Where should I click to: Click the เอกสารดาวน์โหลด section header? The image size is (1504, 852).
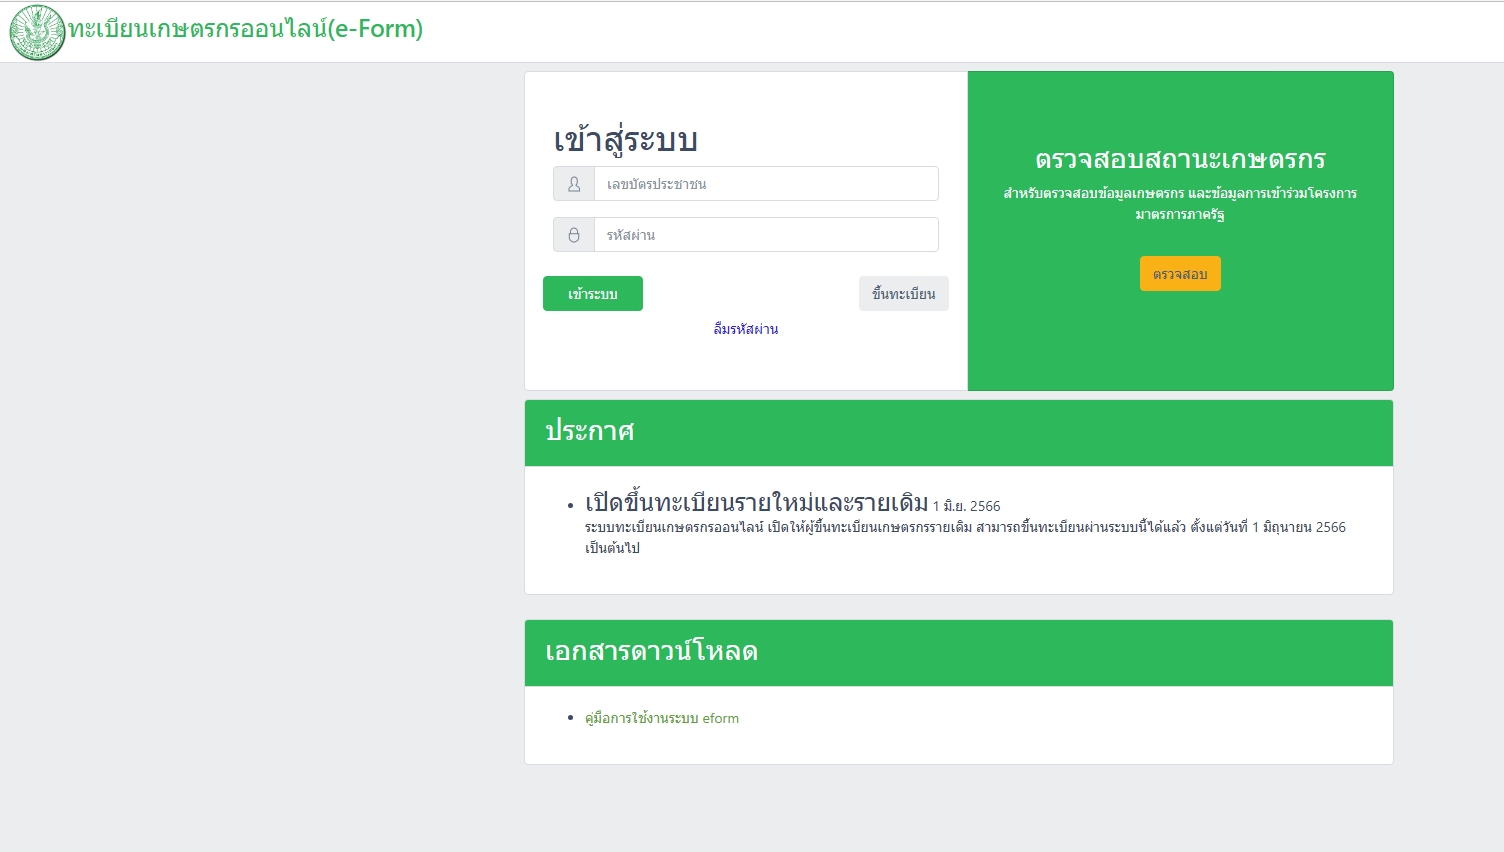click(959, 653)
